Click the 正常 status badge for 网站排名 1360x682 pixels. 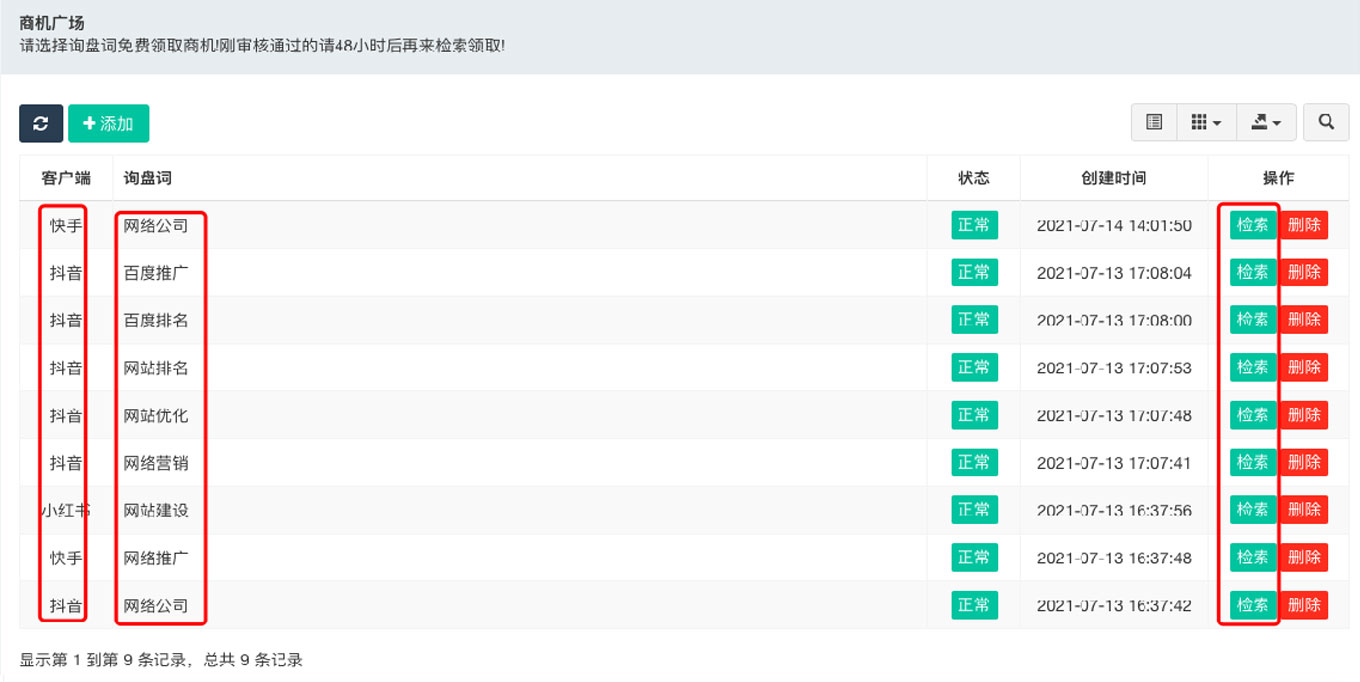pos(974,367)
